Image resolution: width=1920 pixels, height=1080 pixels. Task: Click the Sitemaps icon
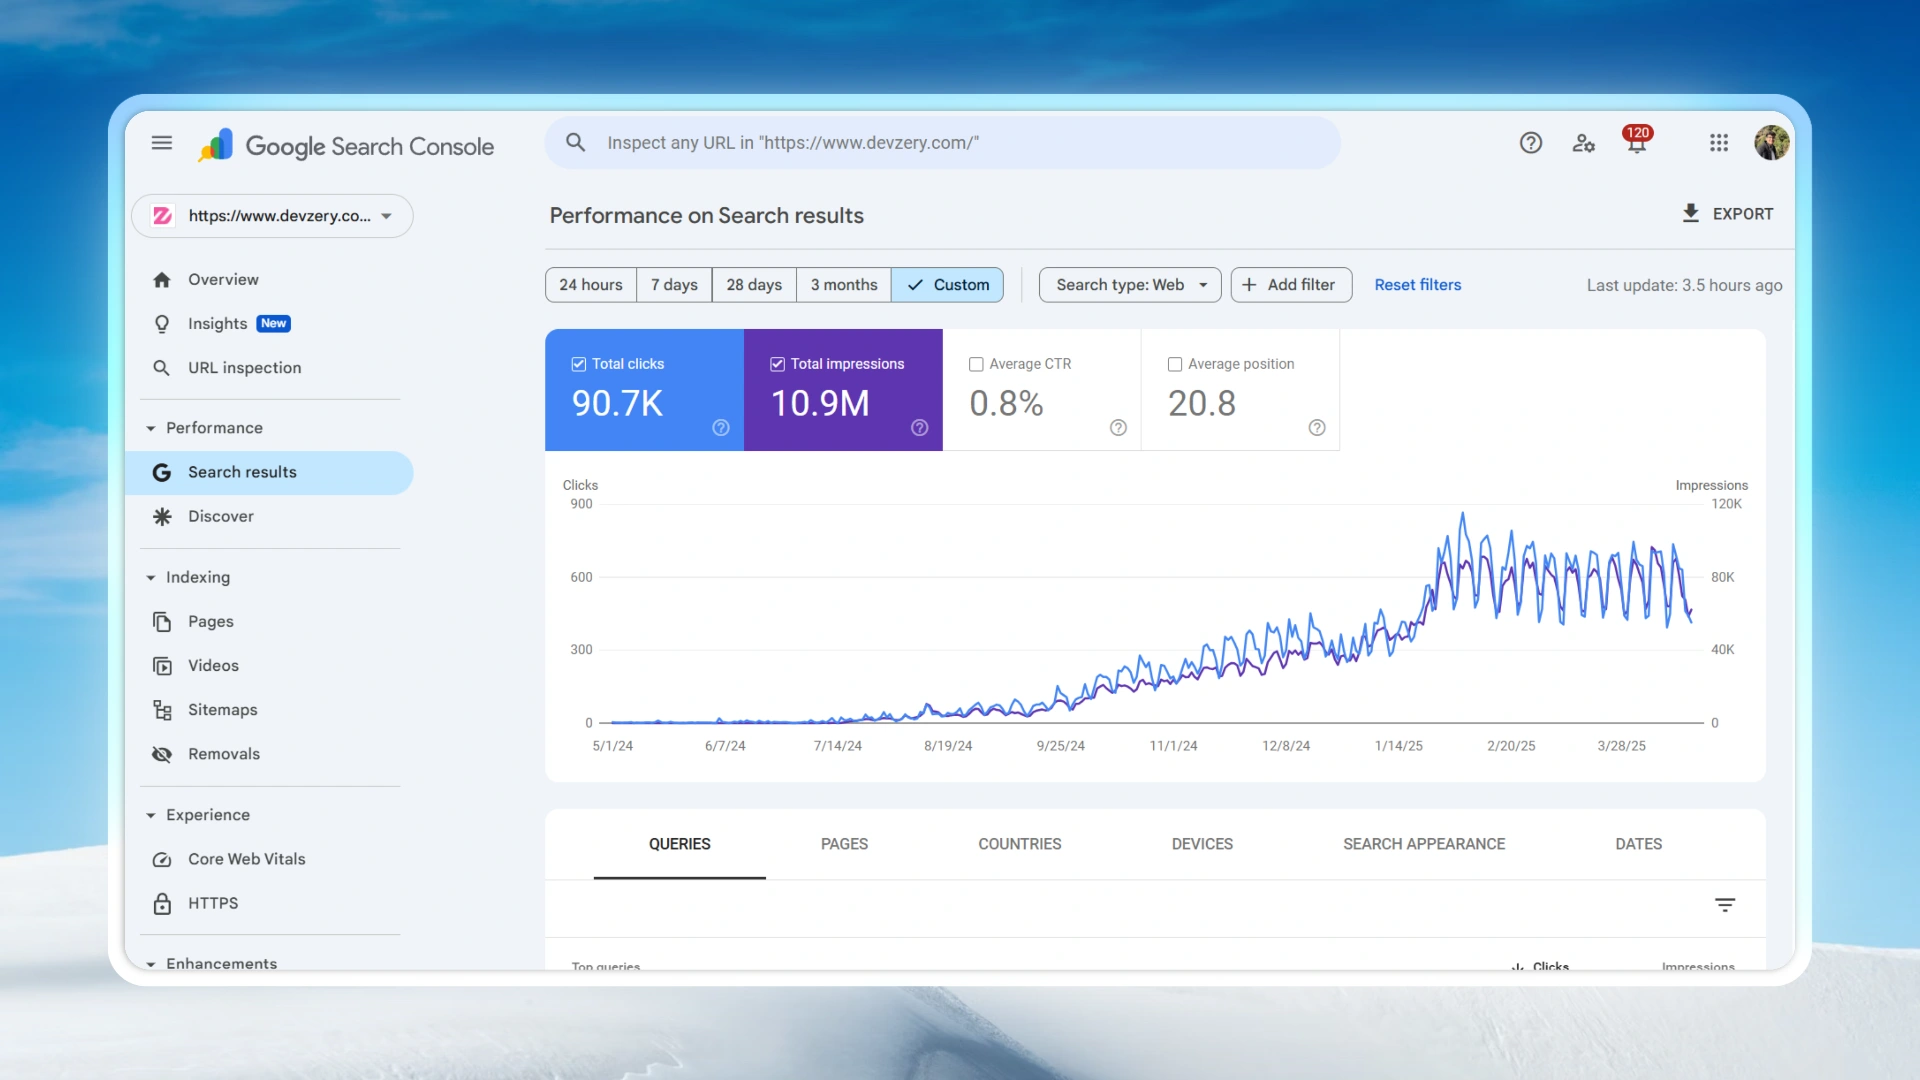pyautogui.click(x=162, y=710)
